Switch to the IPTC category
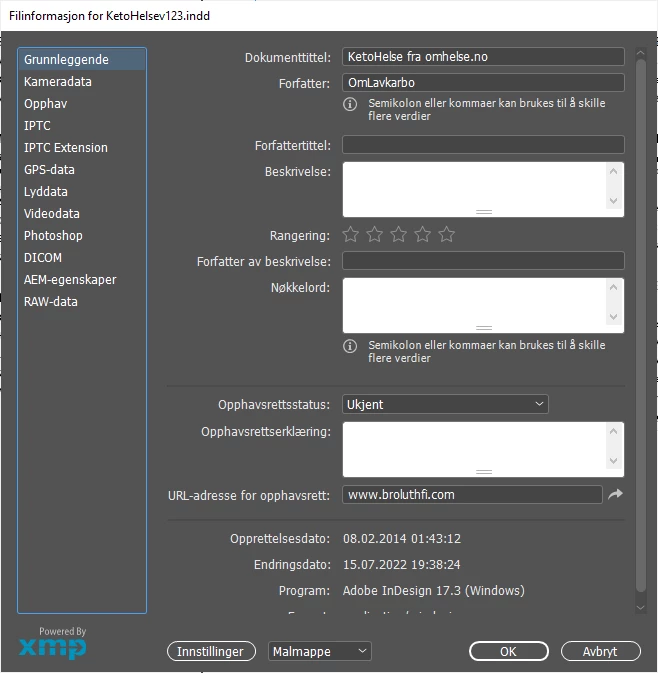Screen dimensions: 658x673 coord(82,126)
